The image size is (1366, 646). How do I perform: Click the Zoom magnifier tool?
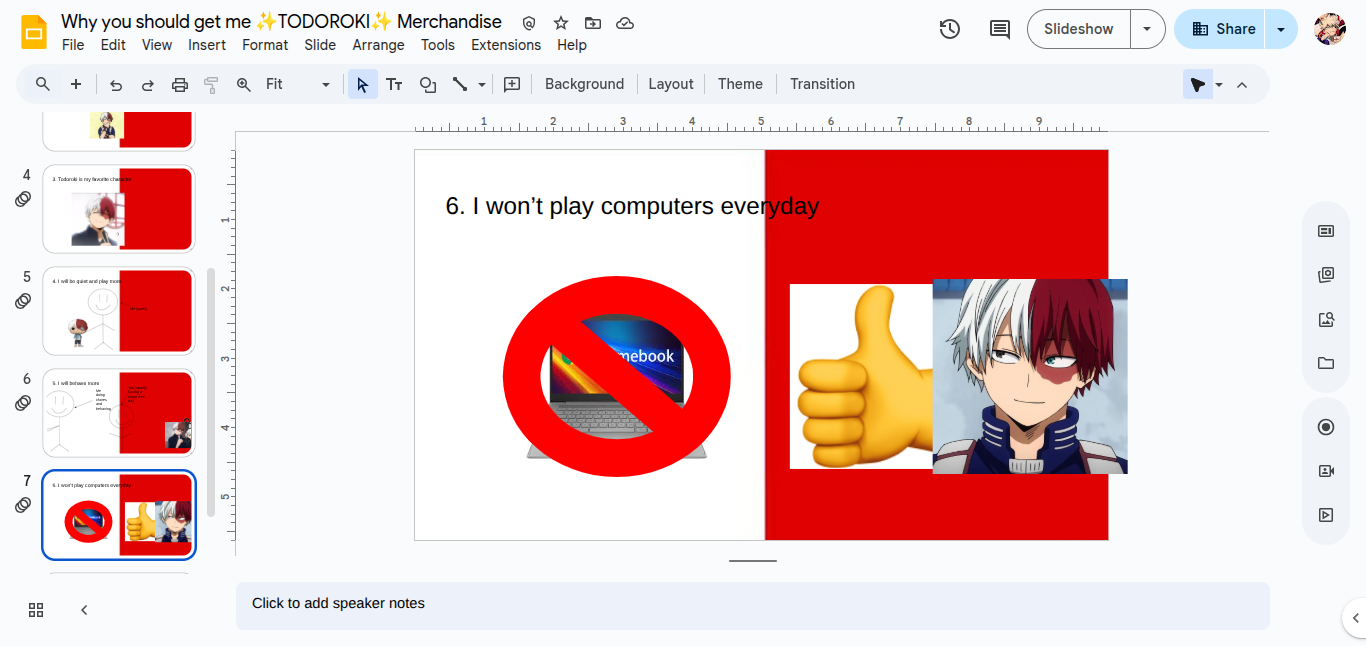pos(244,84)
